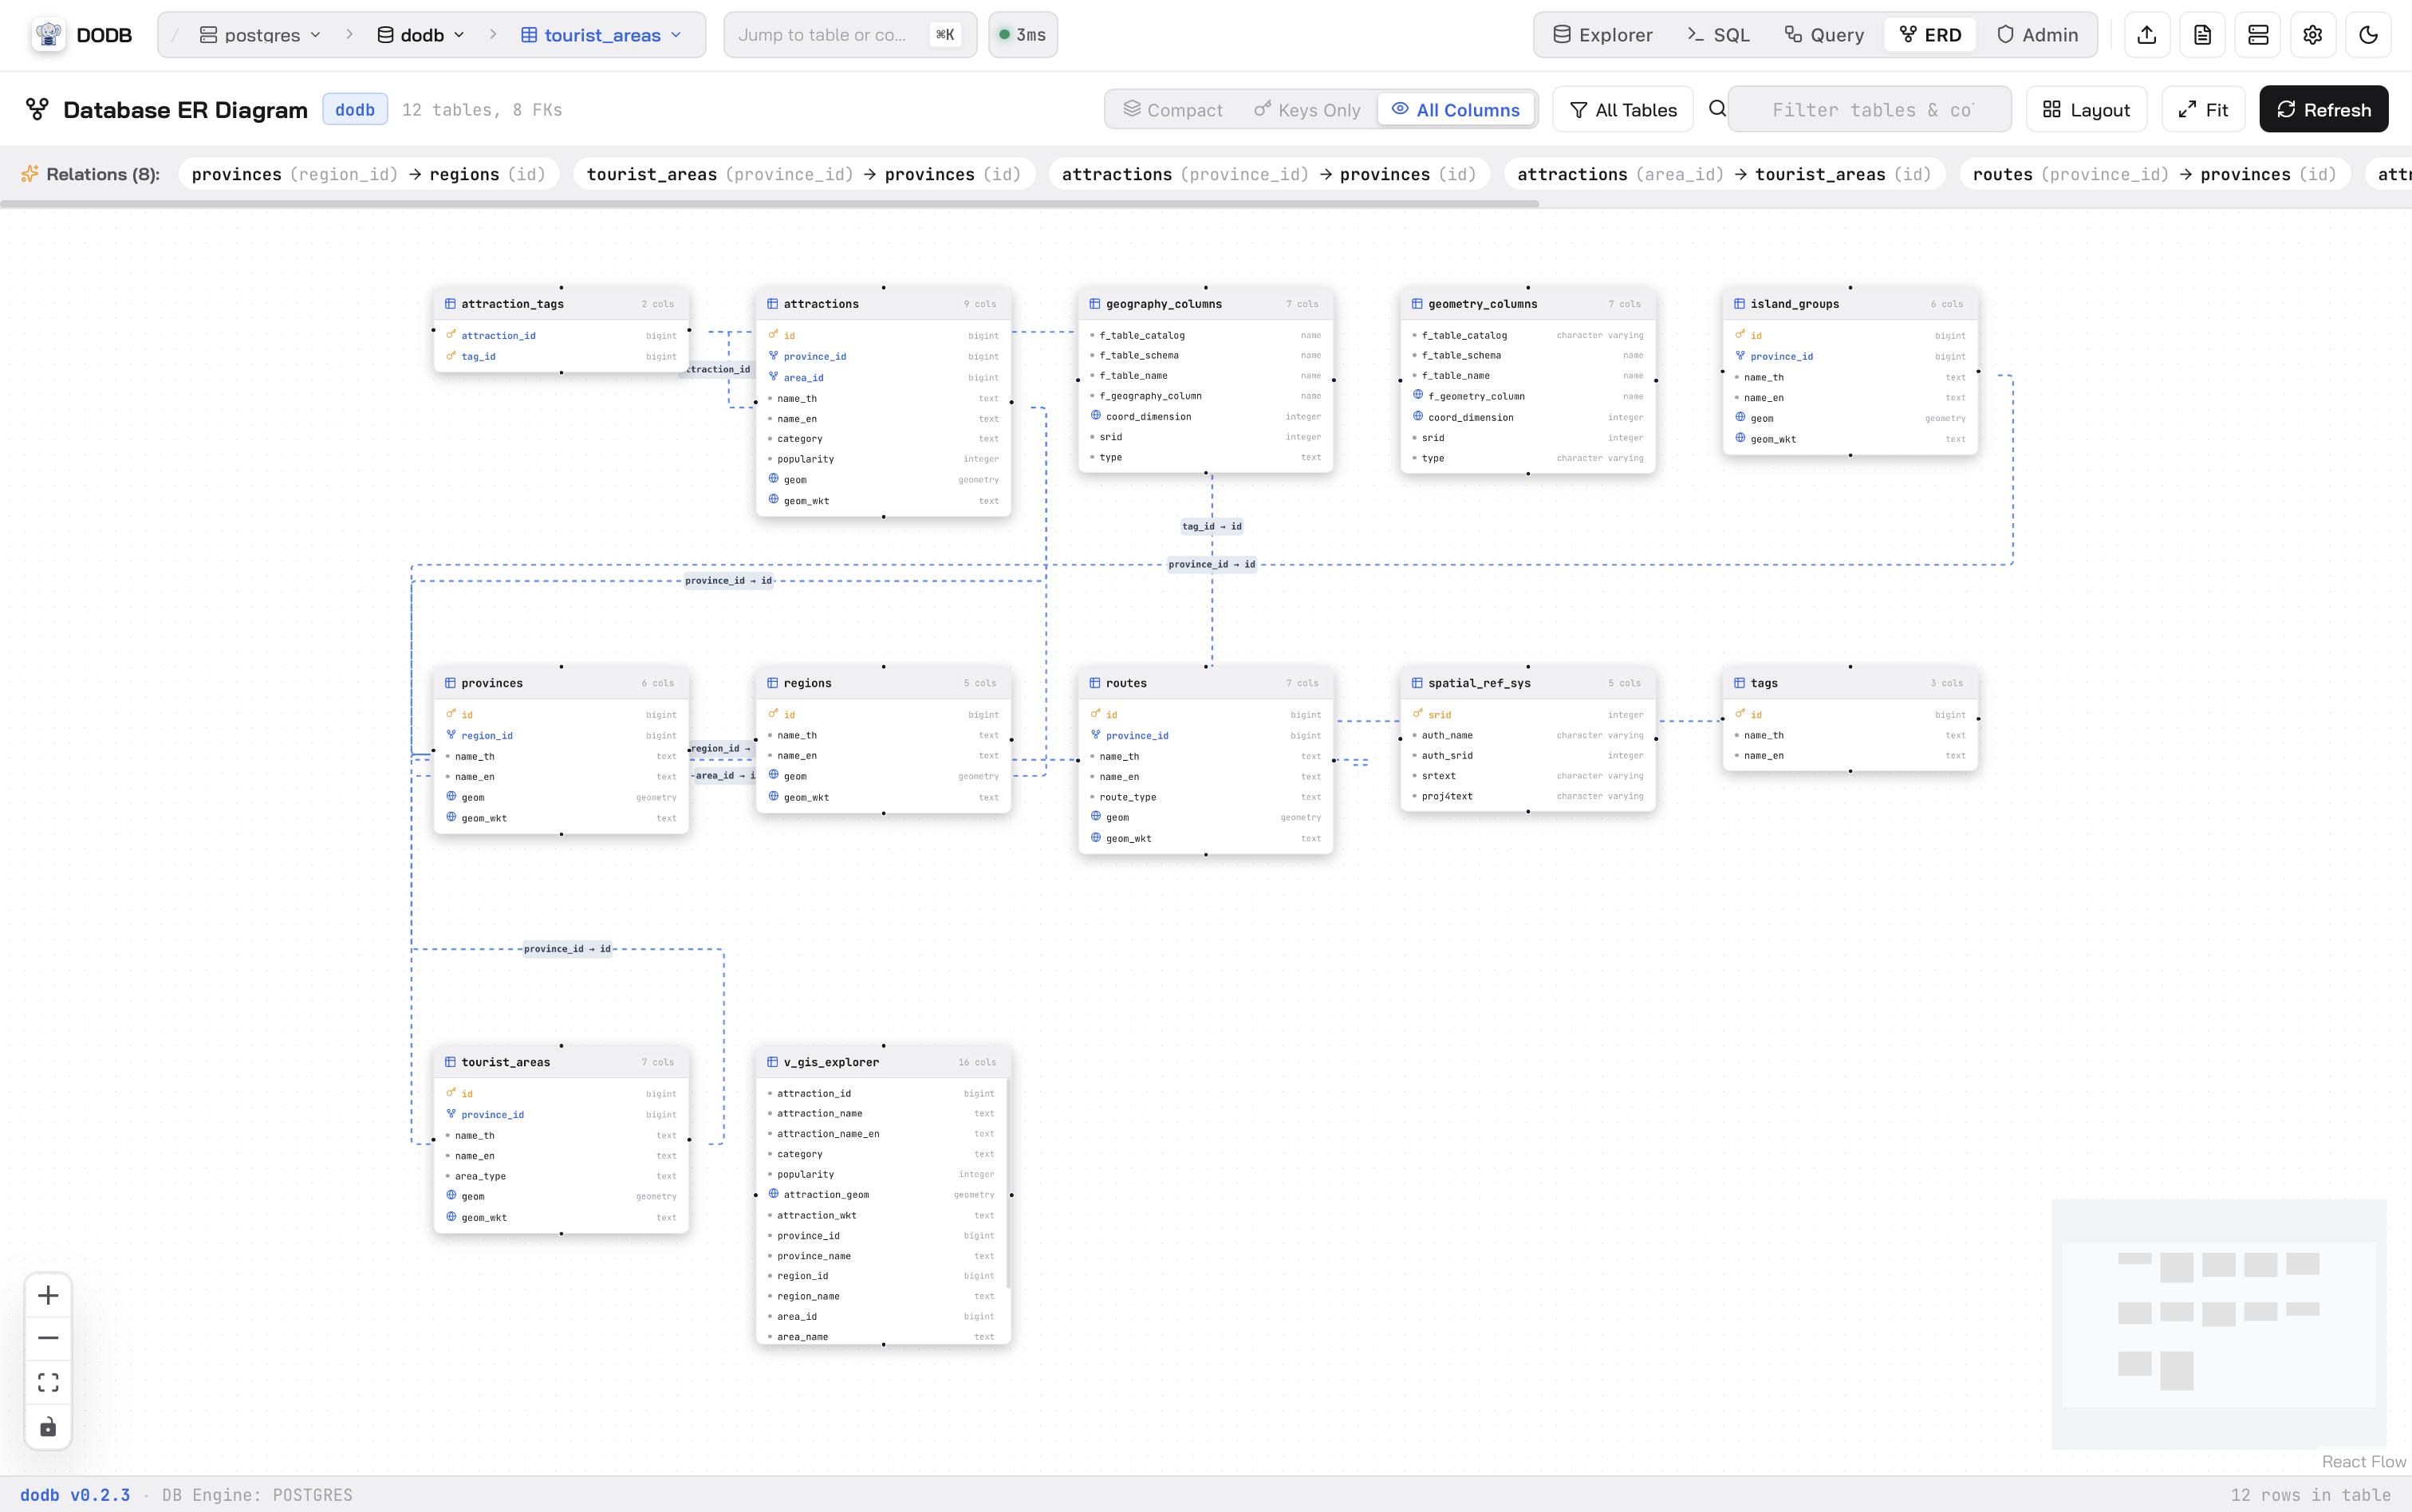Viewport: 2412px width, 1512px height.
Task: Click the DODB elephant logo icon
Action: tap(48, 34)
